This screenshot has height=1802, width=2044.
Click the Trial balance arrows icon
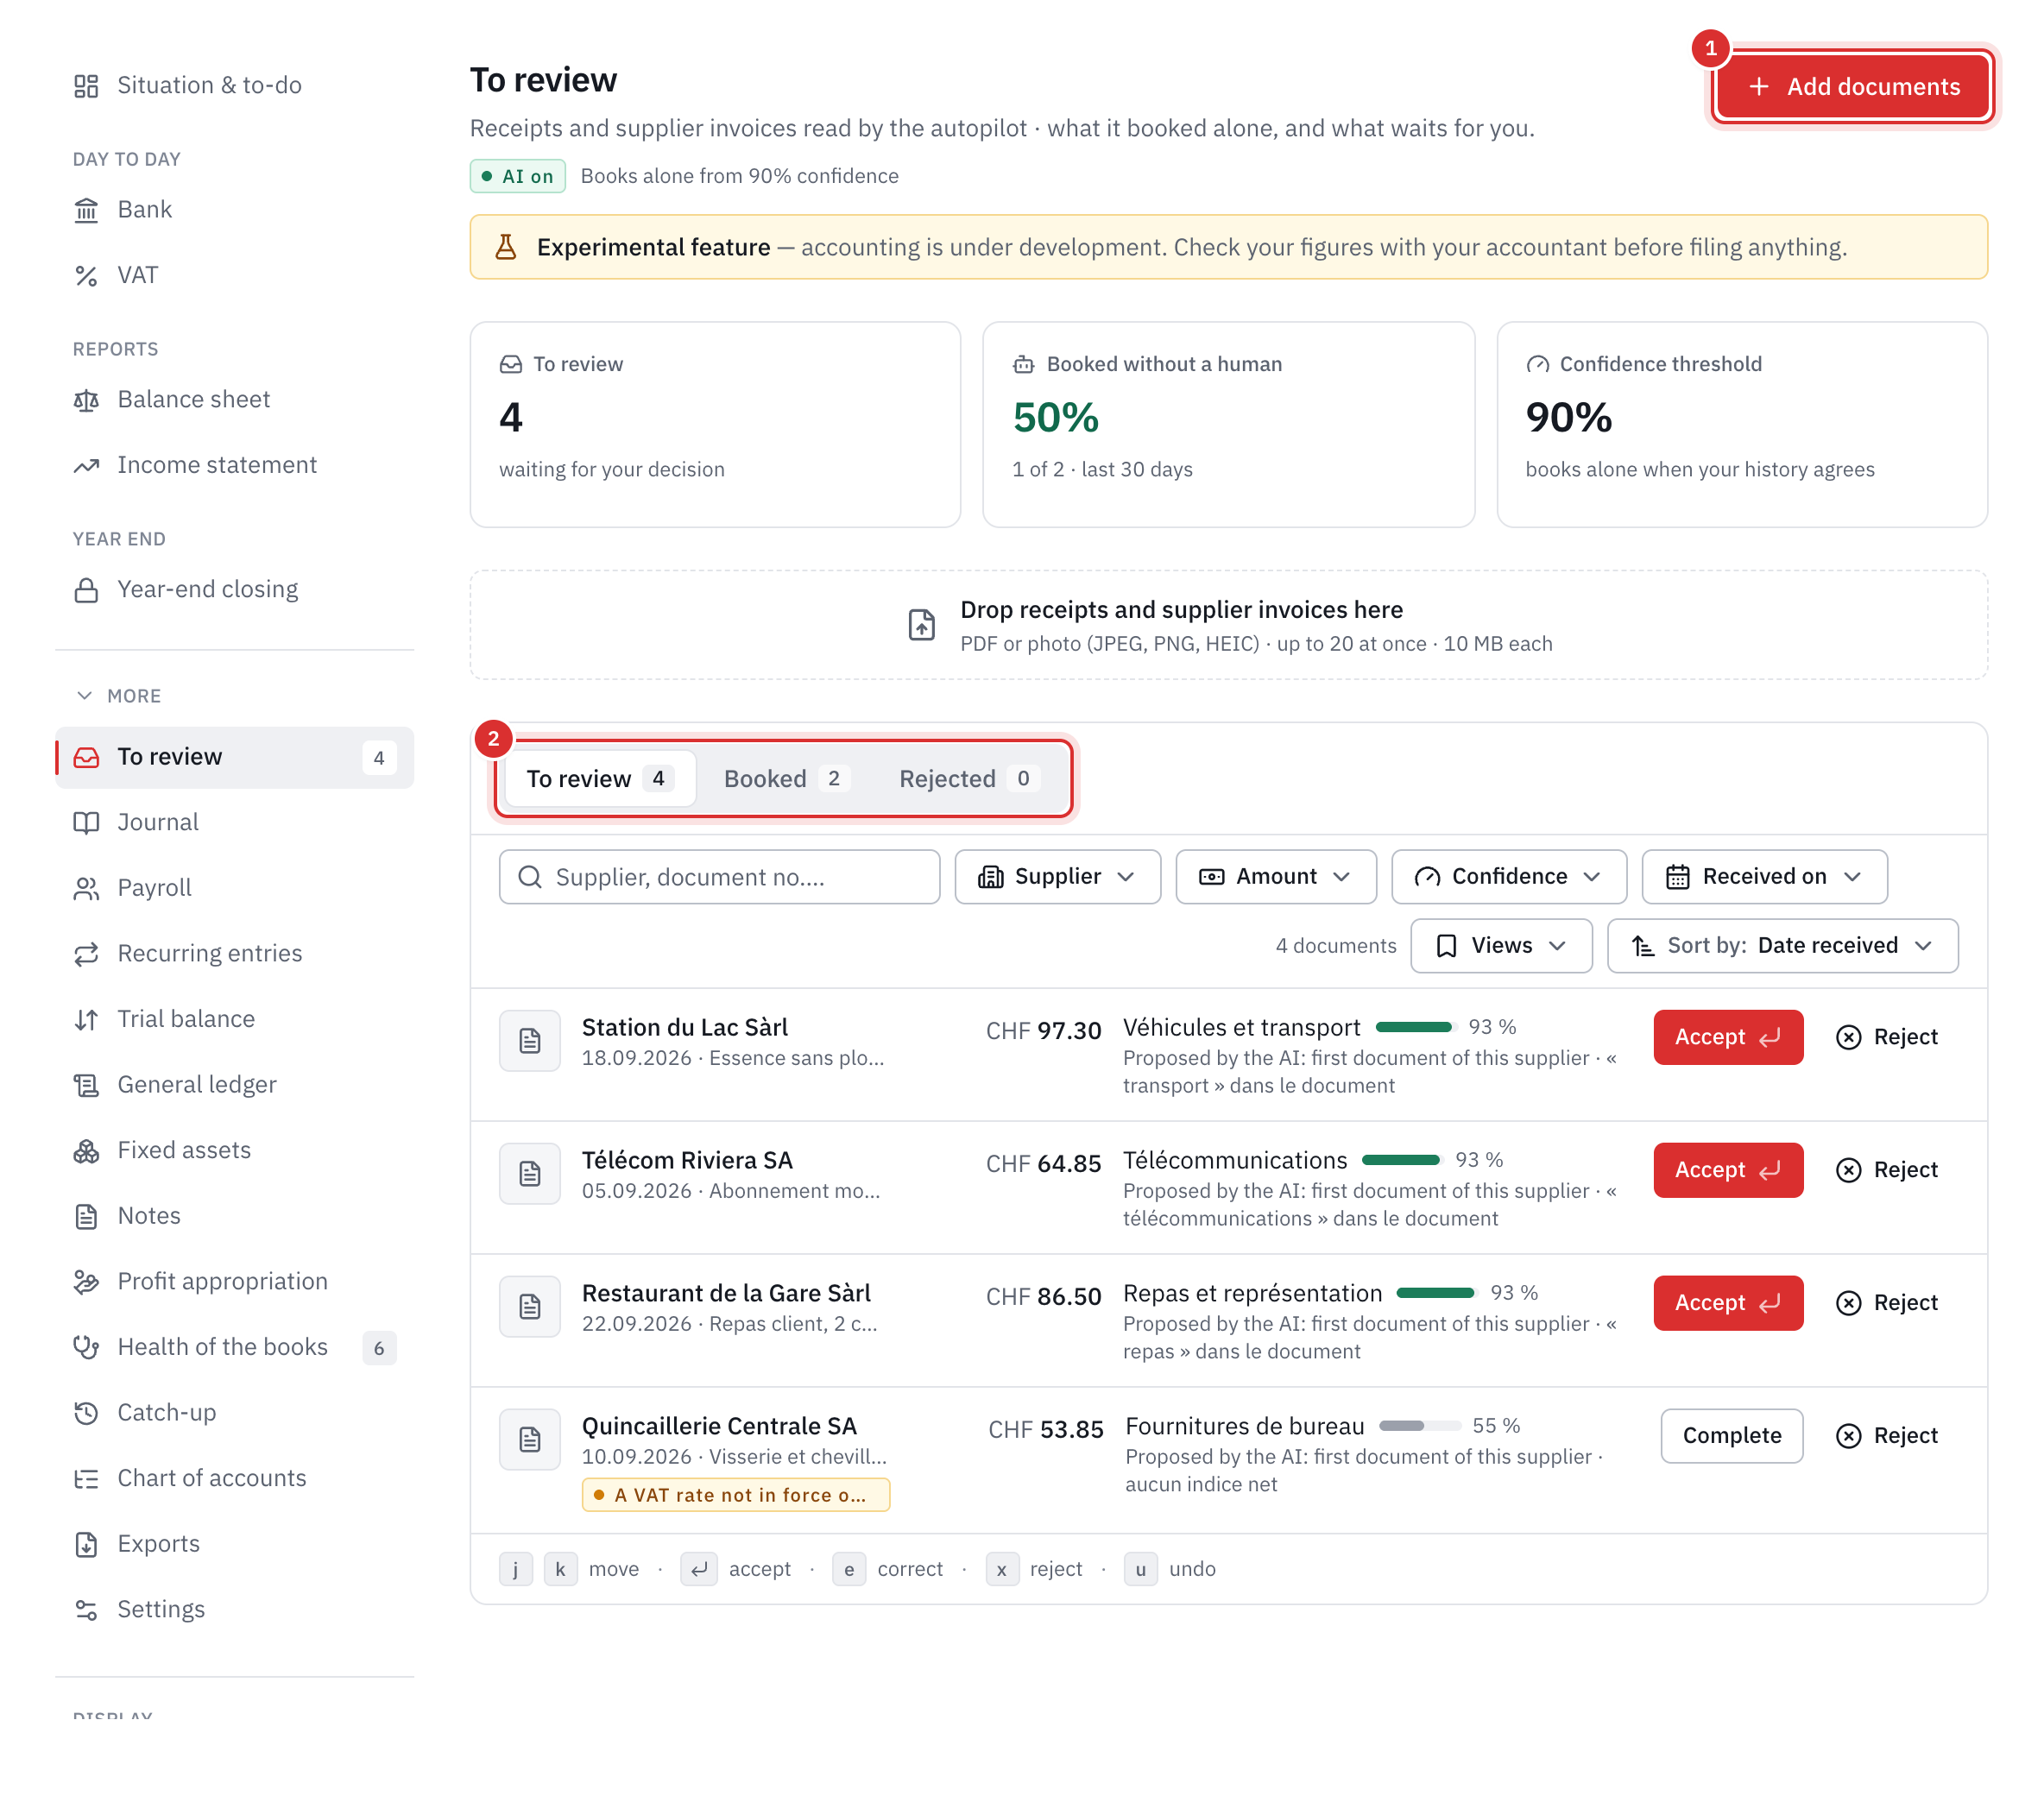pos(86,1020)
